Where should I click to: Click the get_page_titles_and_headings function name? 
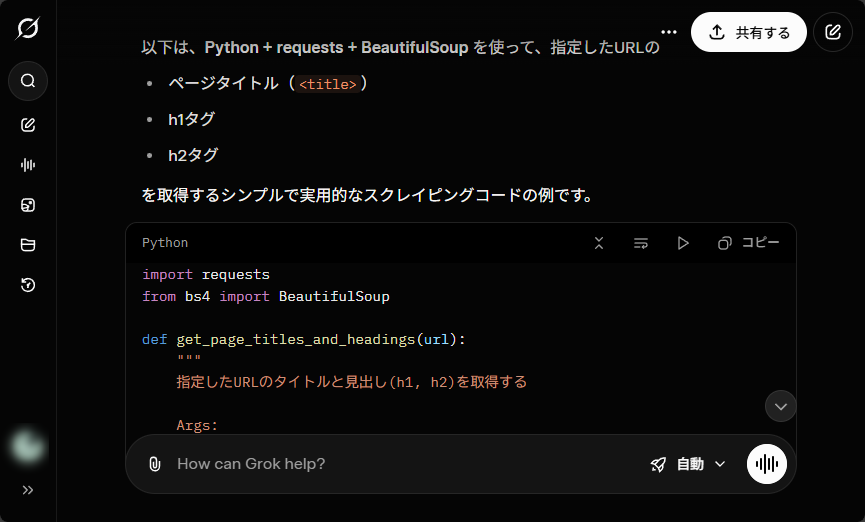tap(296, 339)
